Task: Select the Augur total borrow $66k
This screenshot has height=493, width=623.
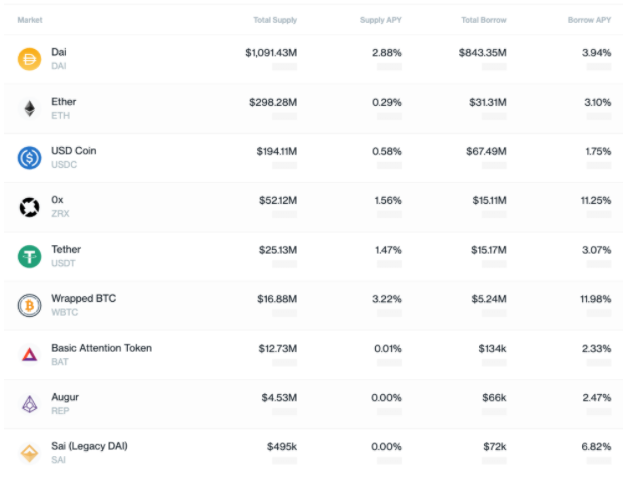Action: point(494,397)
